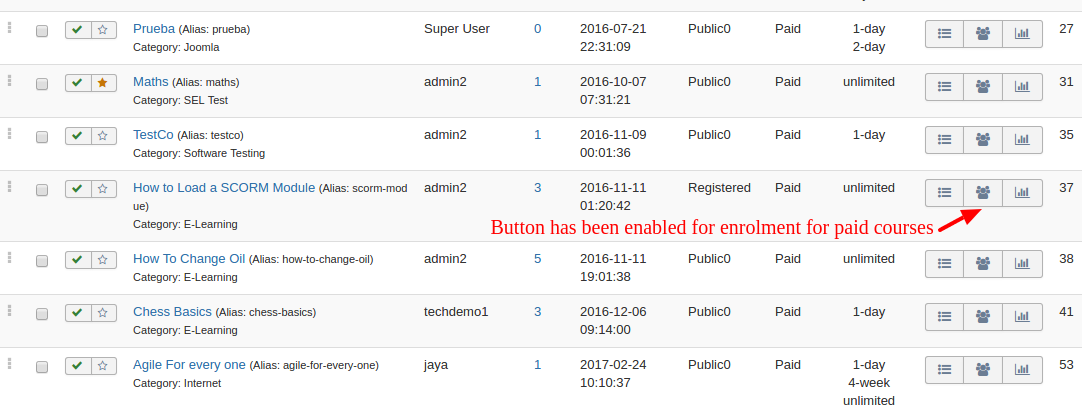Check the Agile For every one checkbox
Screen dimensions: 1088x408
[42, 367]
